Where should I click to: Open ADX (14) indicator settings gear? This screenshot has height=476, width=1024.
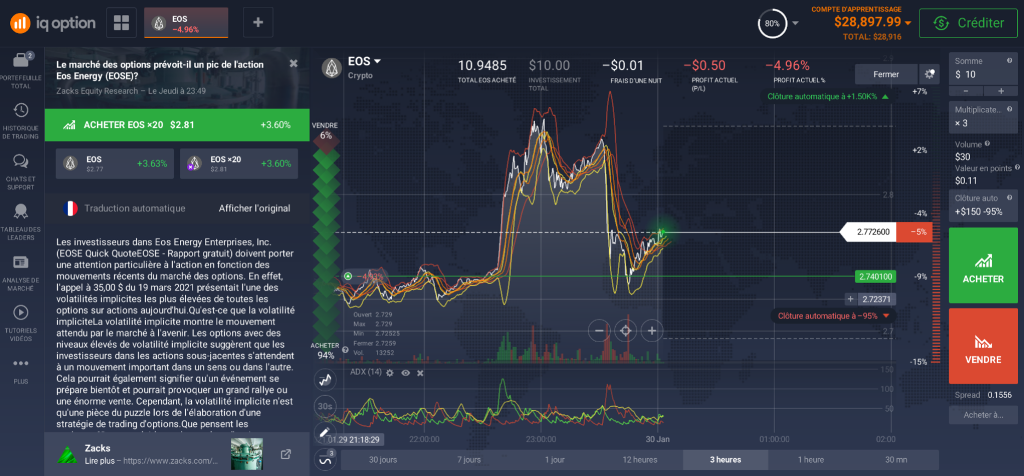click(x=390, y=372)
